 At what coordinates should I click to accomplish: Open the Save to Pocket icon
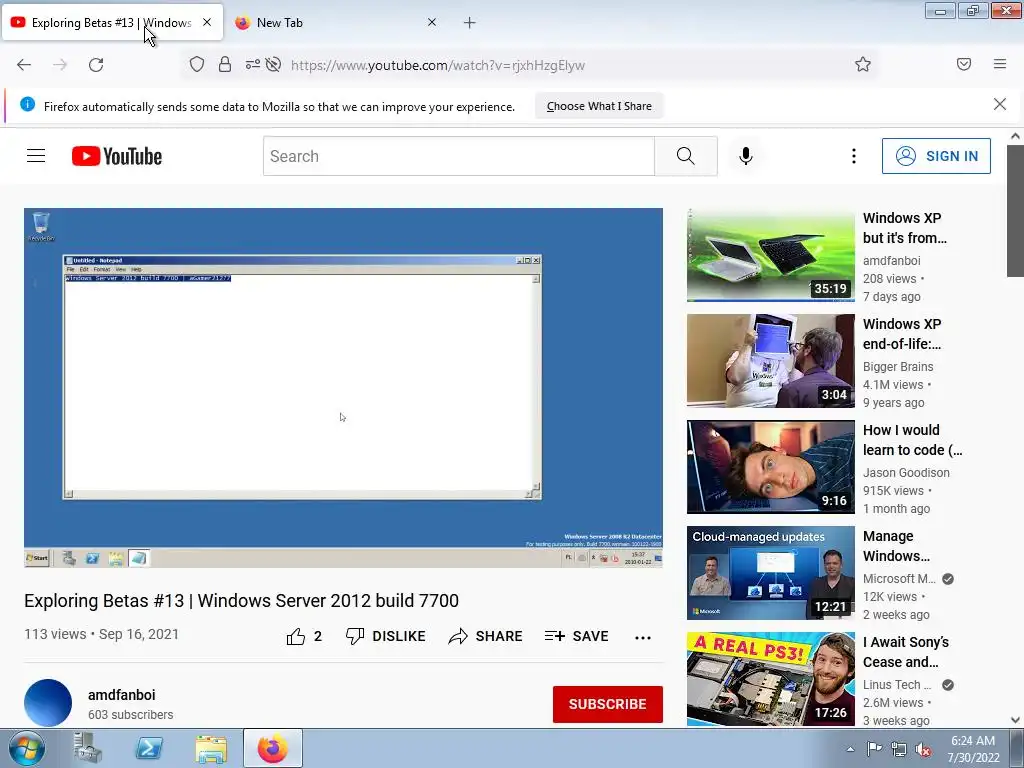tap(964, 64)
